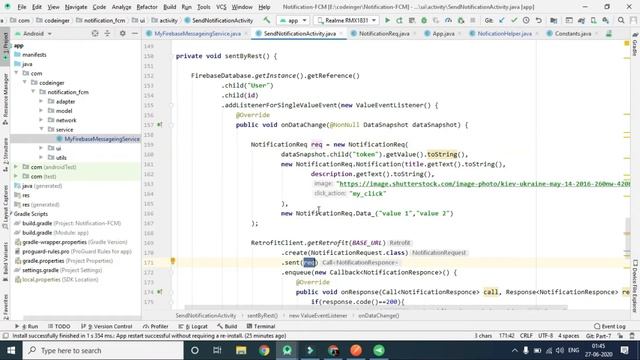The image size is (640, 360).
Task: Open the Project Structure icon in toolbar
Action: click(x=553, y=20)
